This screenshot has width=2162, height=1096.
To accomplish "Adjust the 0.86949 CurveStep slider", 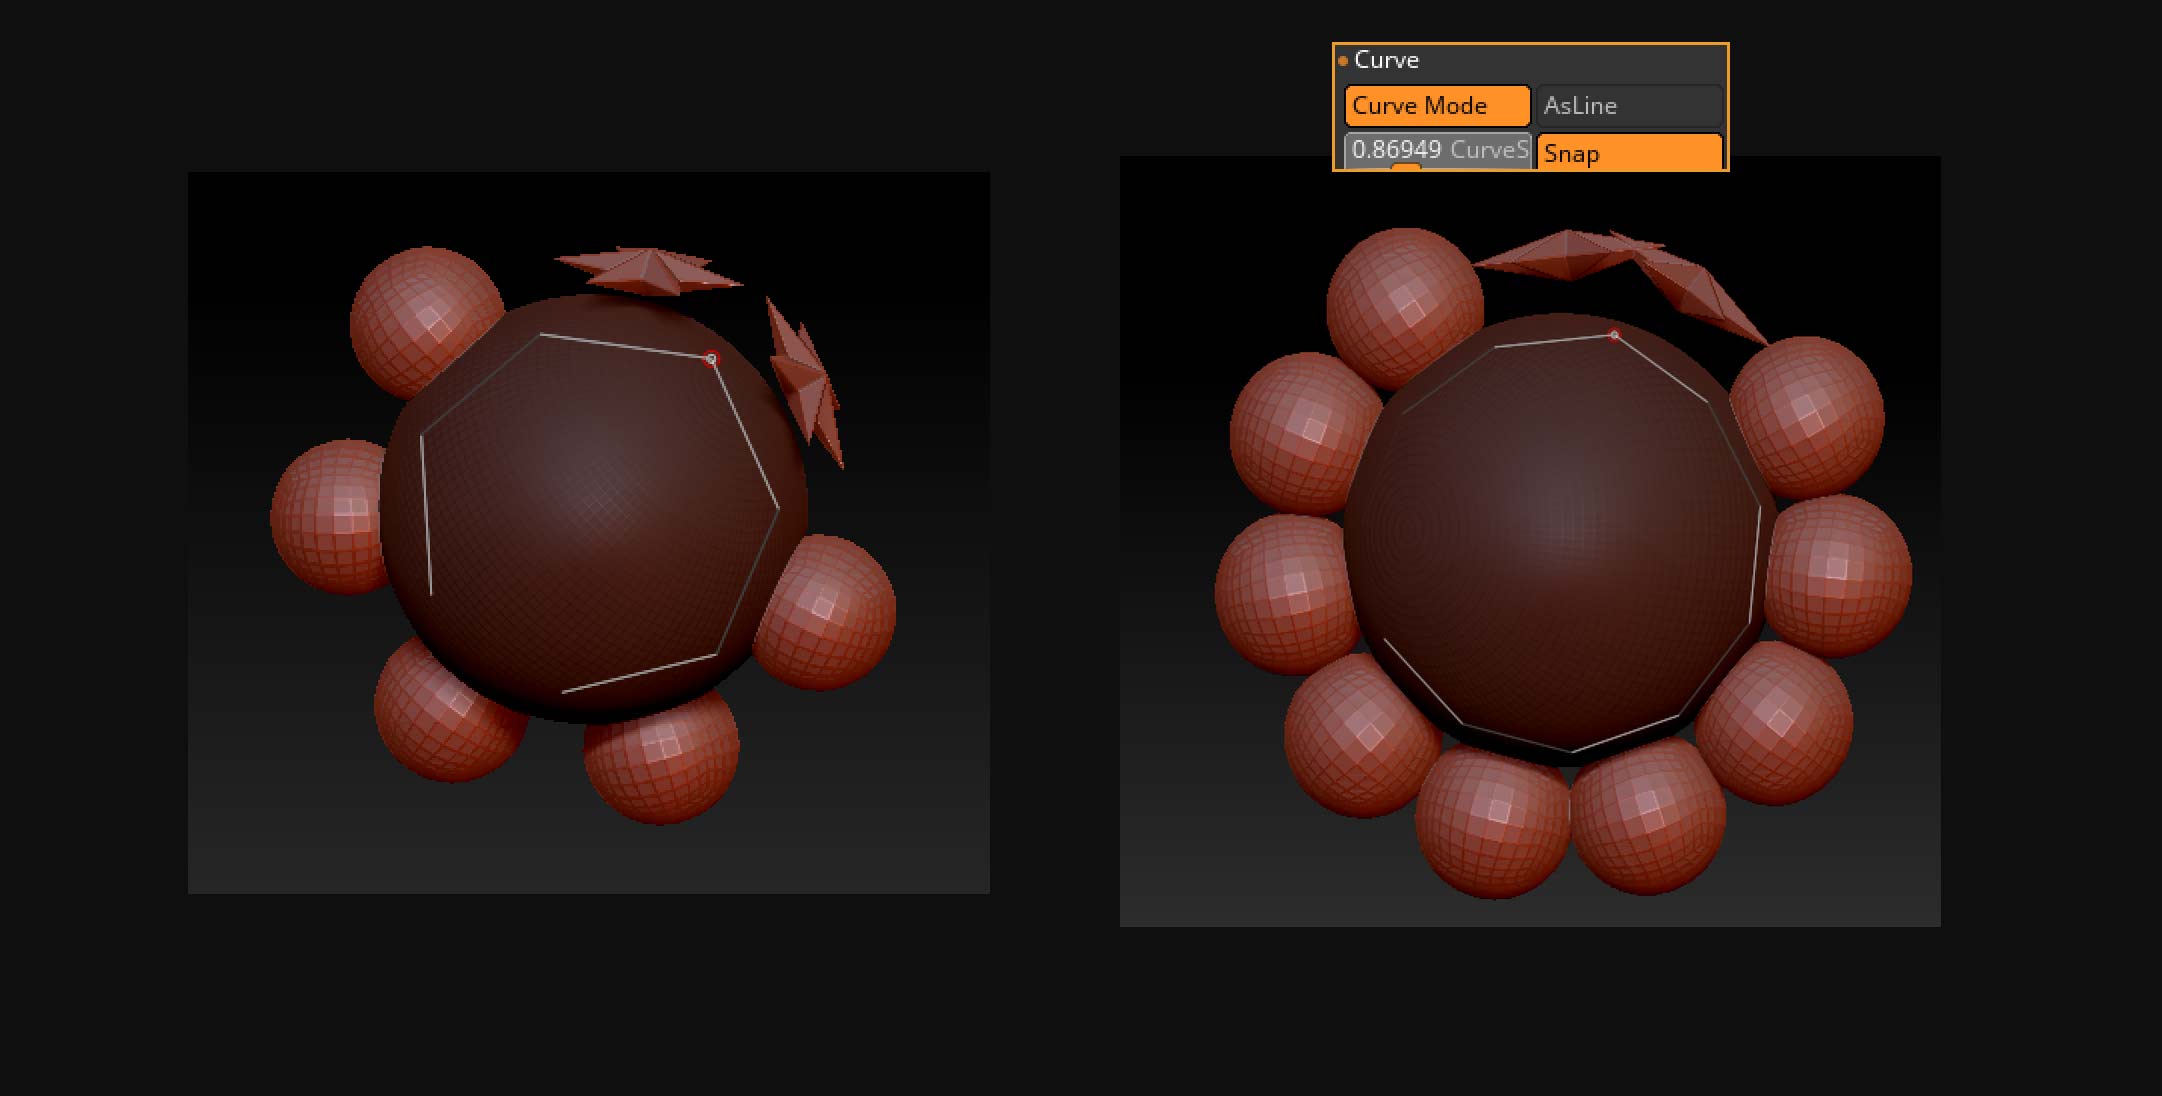I will coord(1437,151).
